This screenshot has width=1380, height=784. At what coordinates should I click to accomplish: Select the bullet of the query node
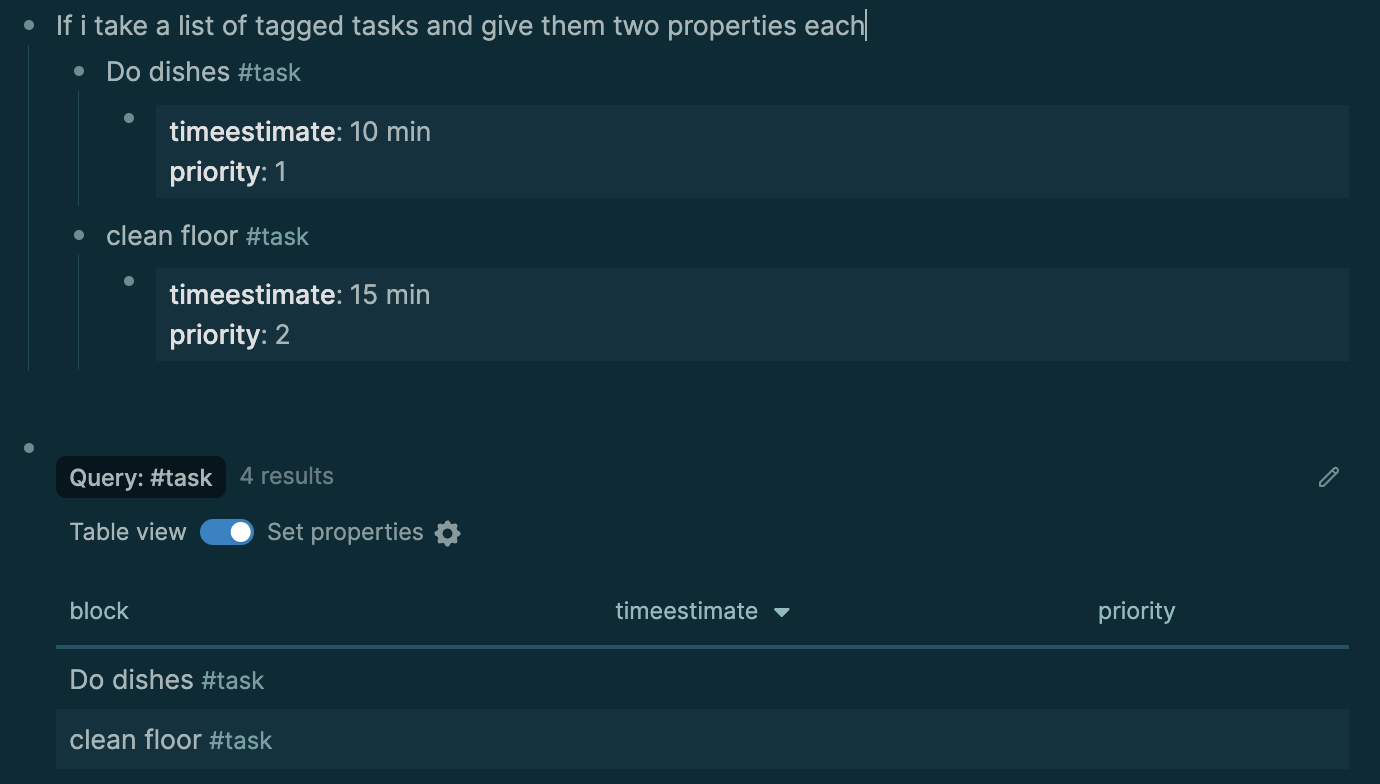click(27, 448)
